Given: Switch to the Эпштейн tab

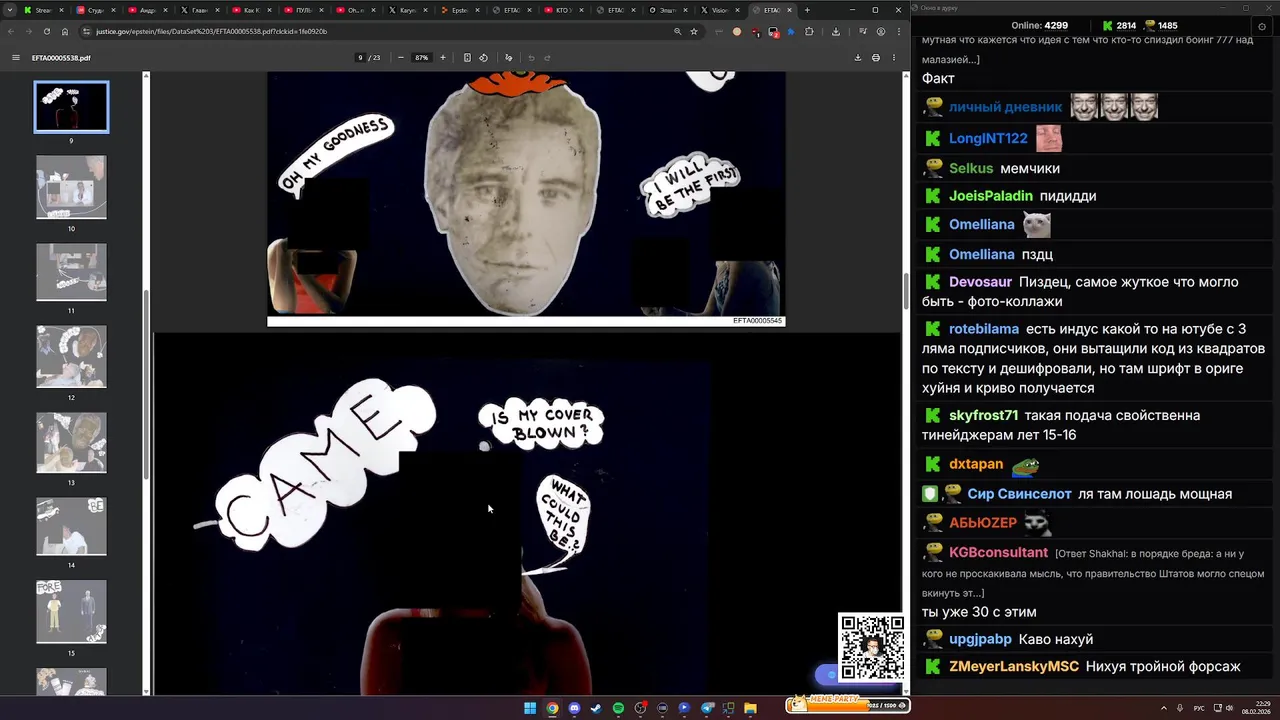Looking at the screenshot, I should click(x=667, y=10).
